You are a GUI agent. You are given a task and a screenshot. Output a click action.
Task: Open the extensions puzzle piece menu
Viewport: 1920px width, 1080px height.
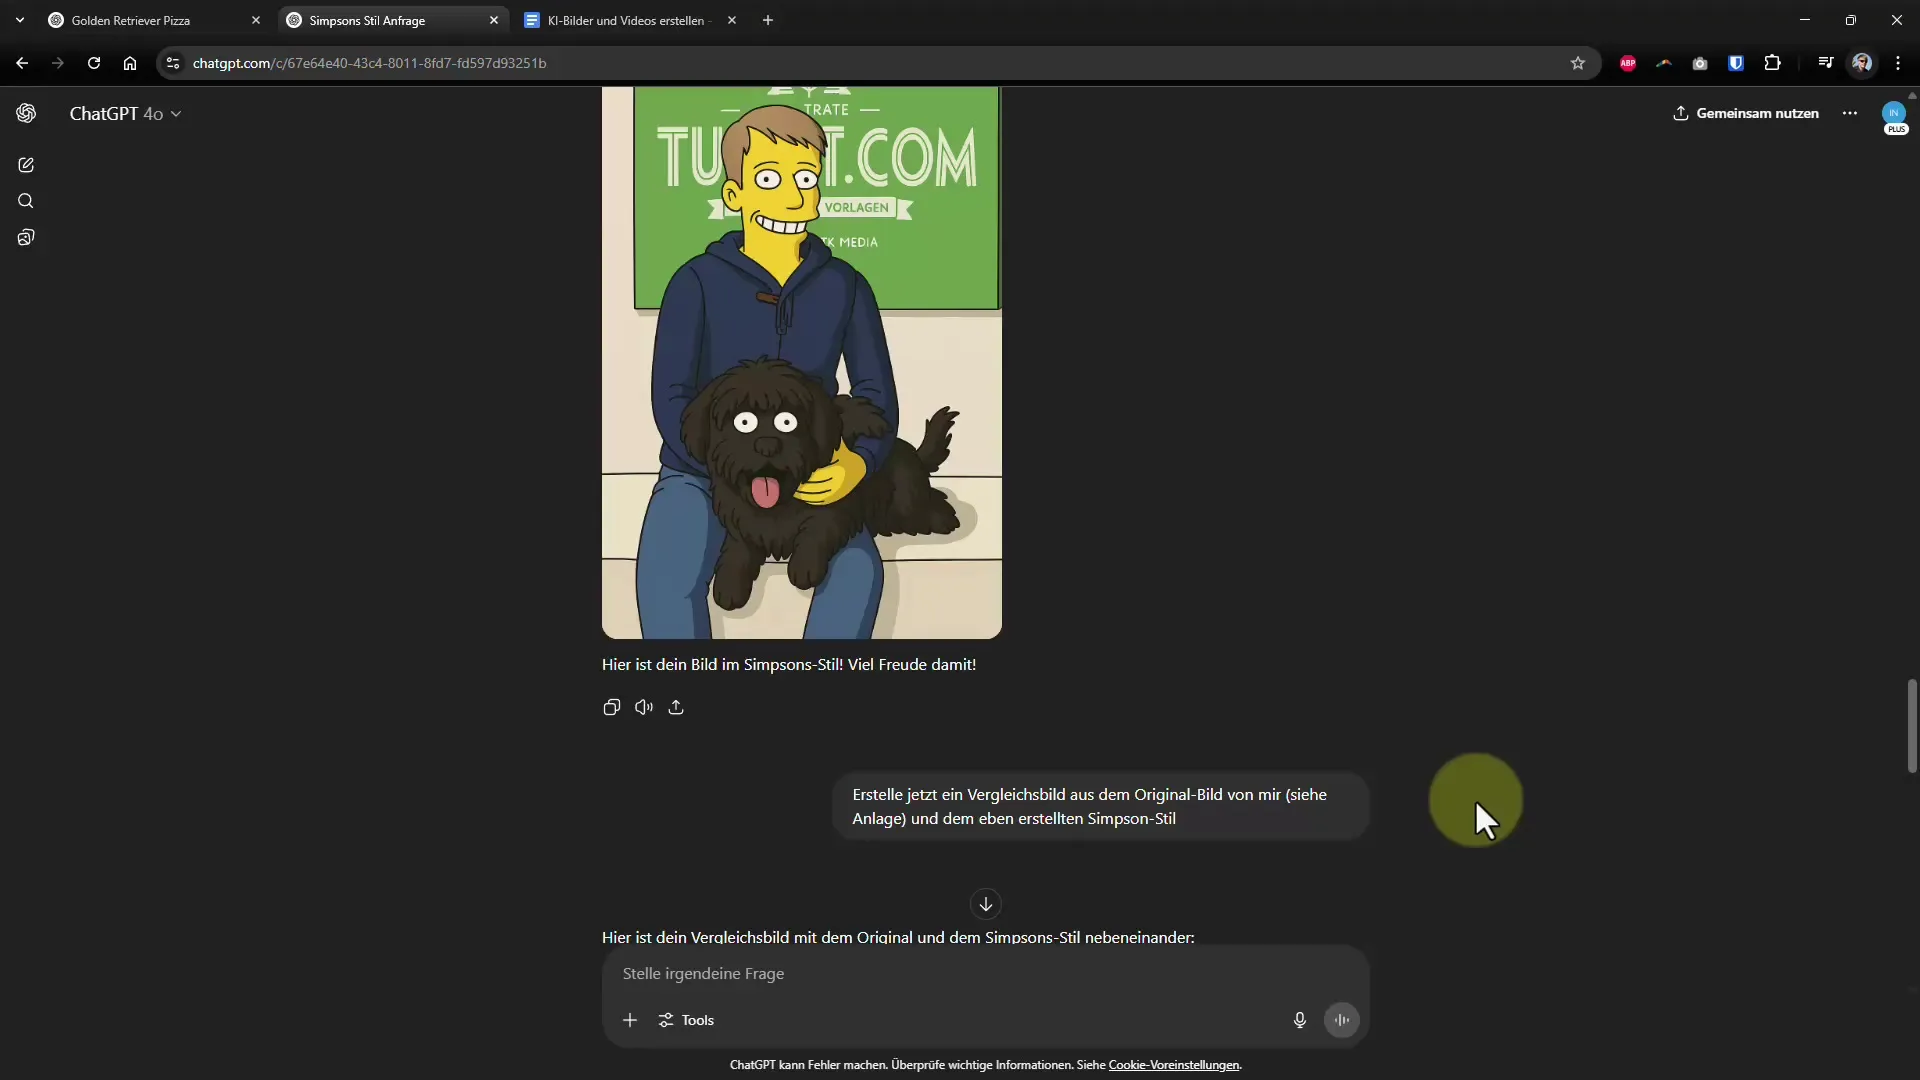coord(1773,63)
